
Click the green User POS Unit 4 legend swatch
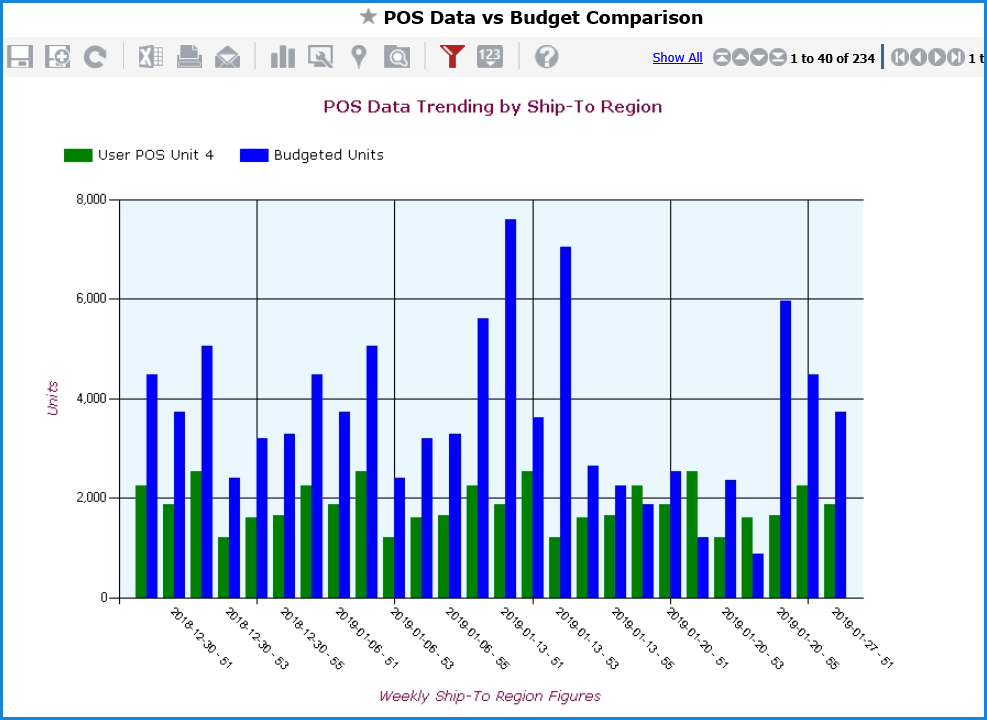(x=78, y=155)
